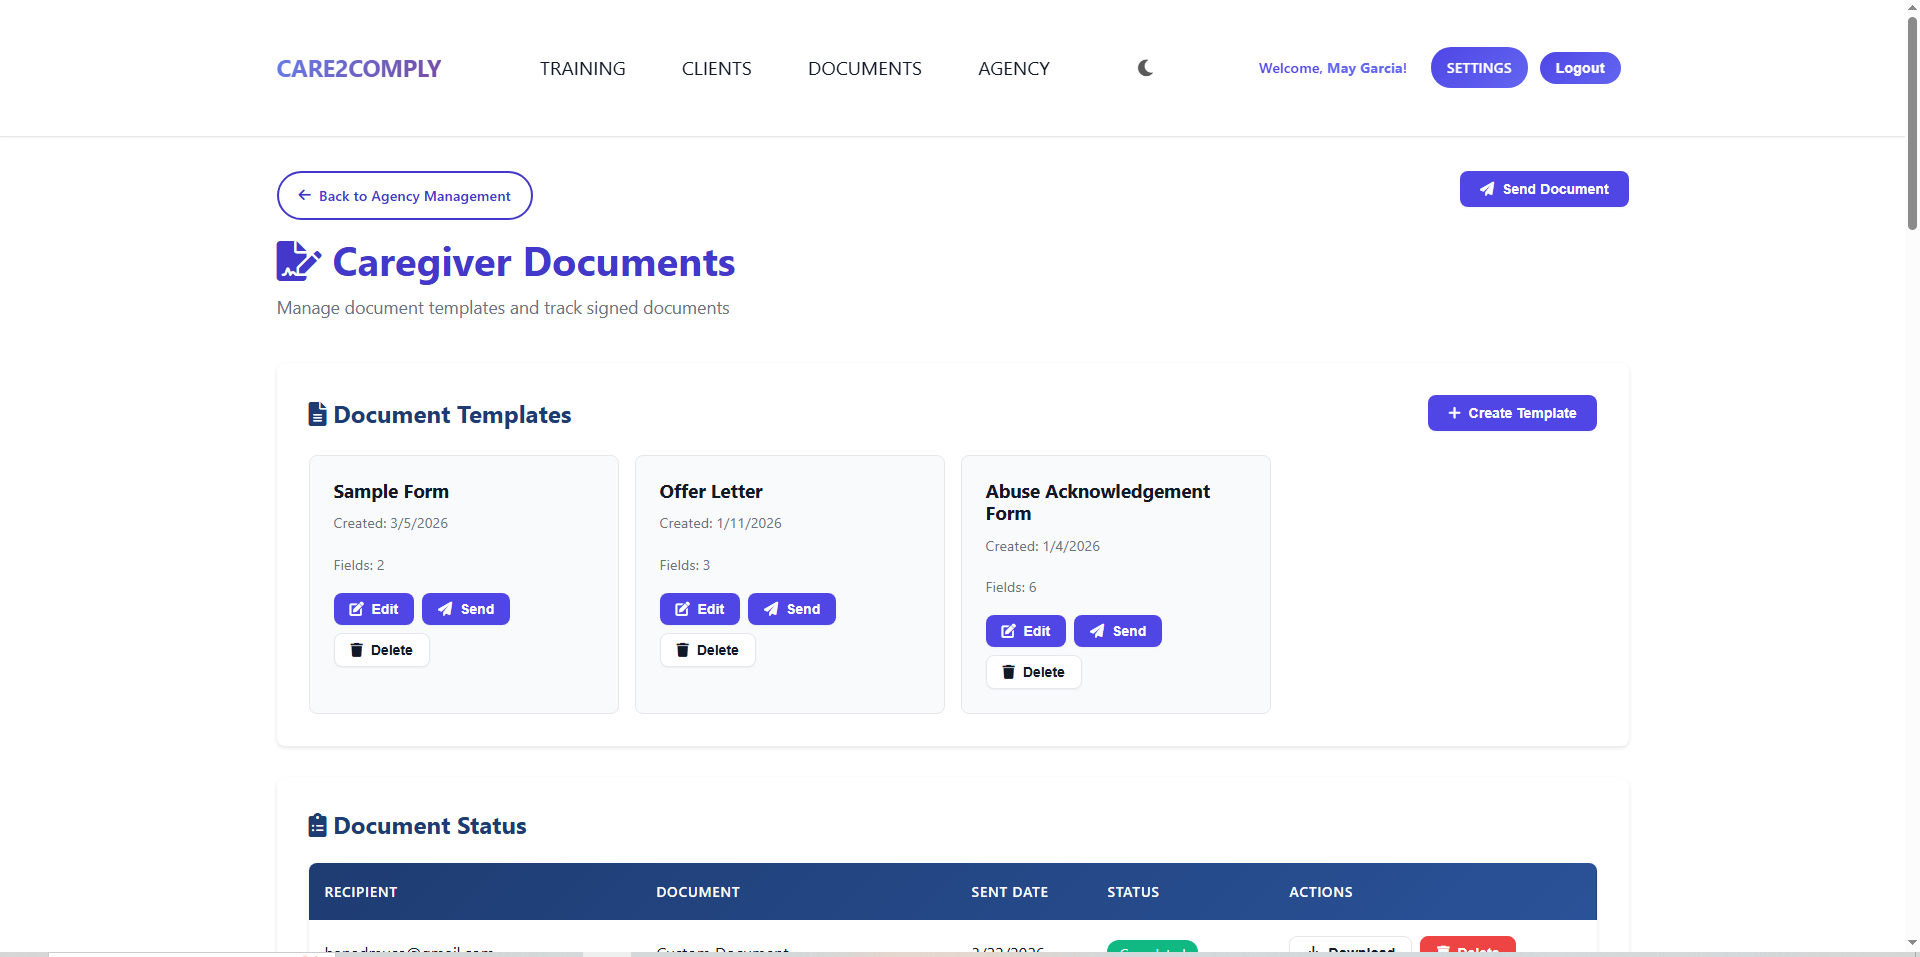Open the CLIENTS navigation item
1920x957 pixels.
pos(716,67)
